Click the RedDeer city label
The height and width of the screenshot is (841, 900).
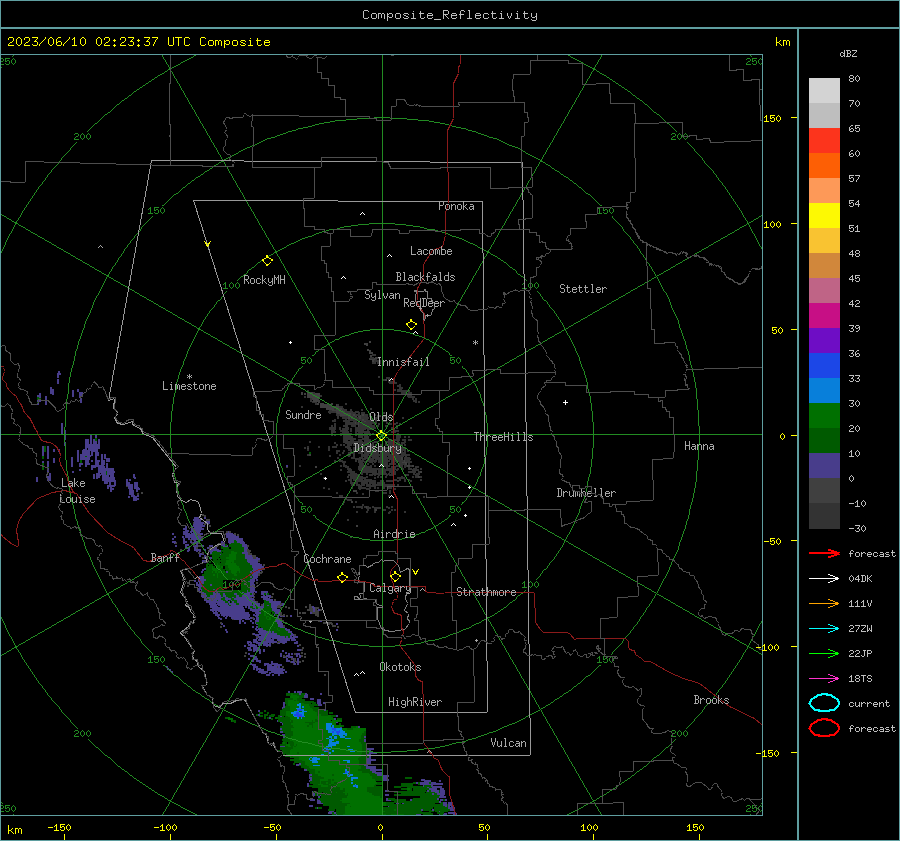point(424,303)
